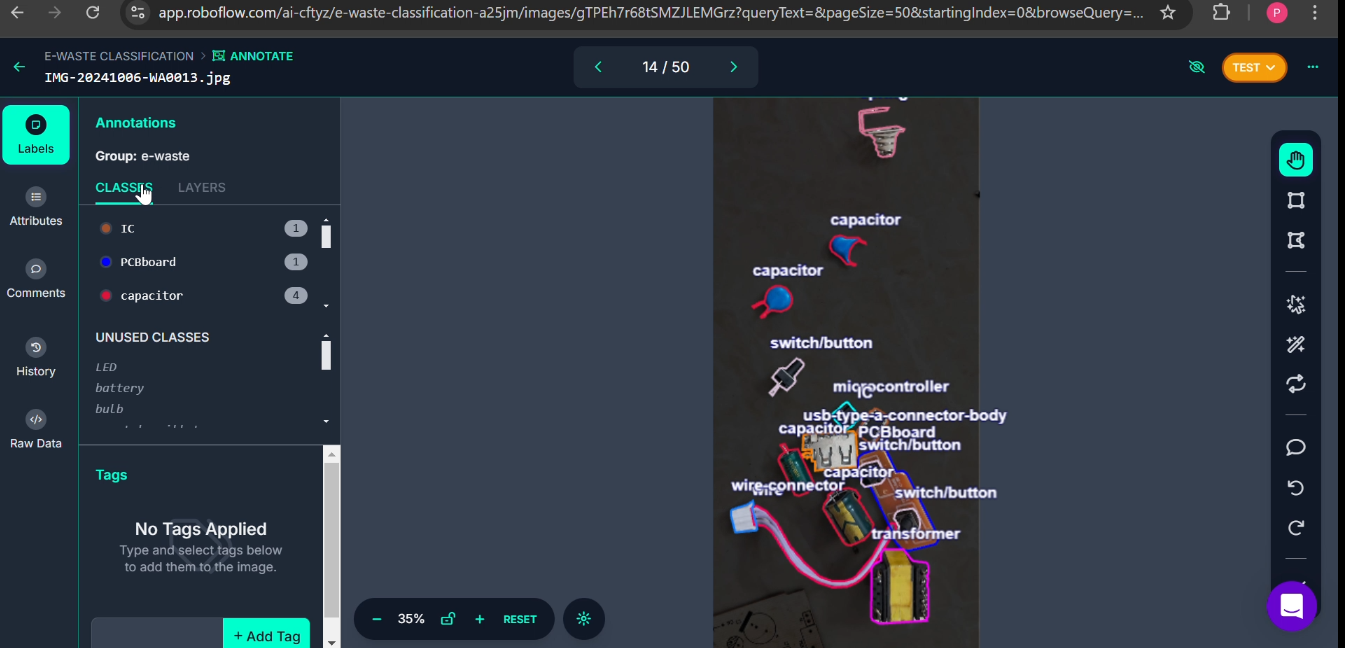
Task: Activate the smart polygon tool
Action: [x=1296, y=304]
